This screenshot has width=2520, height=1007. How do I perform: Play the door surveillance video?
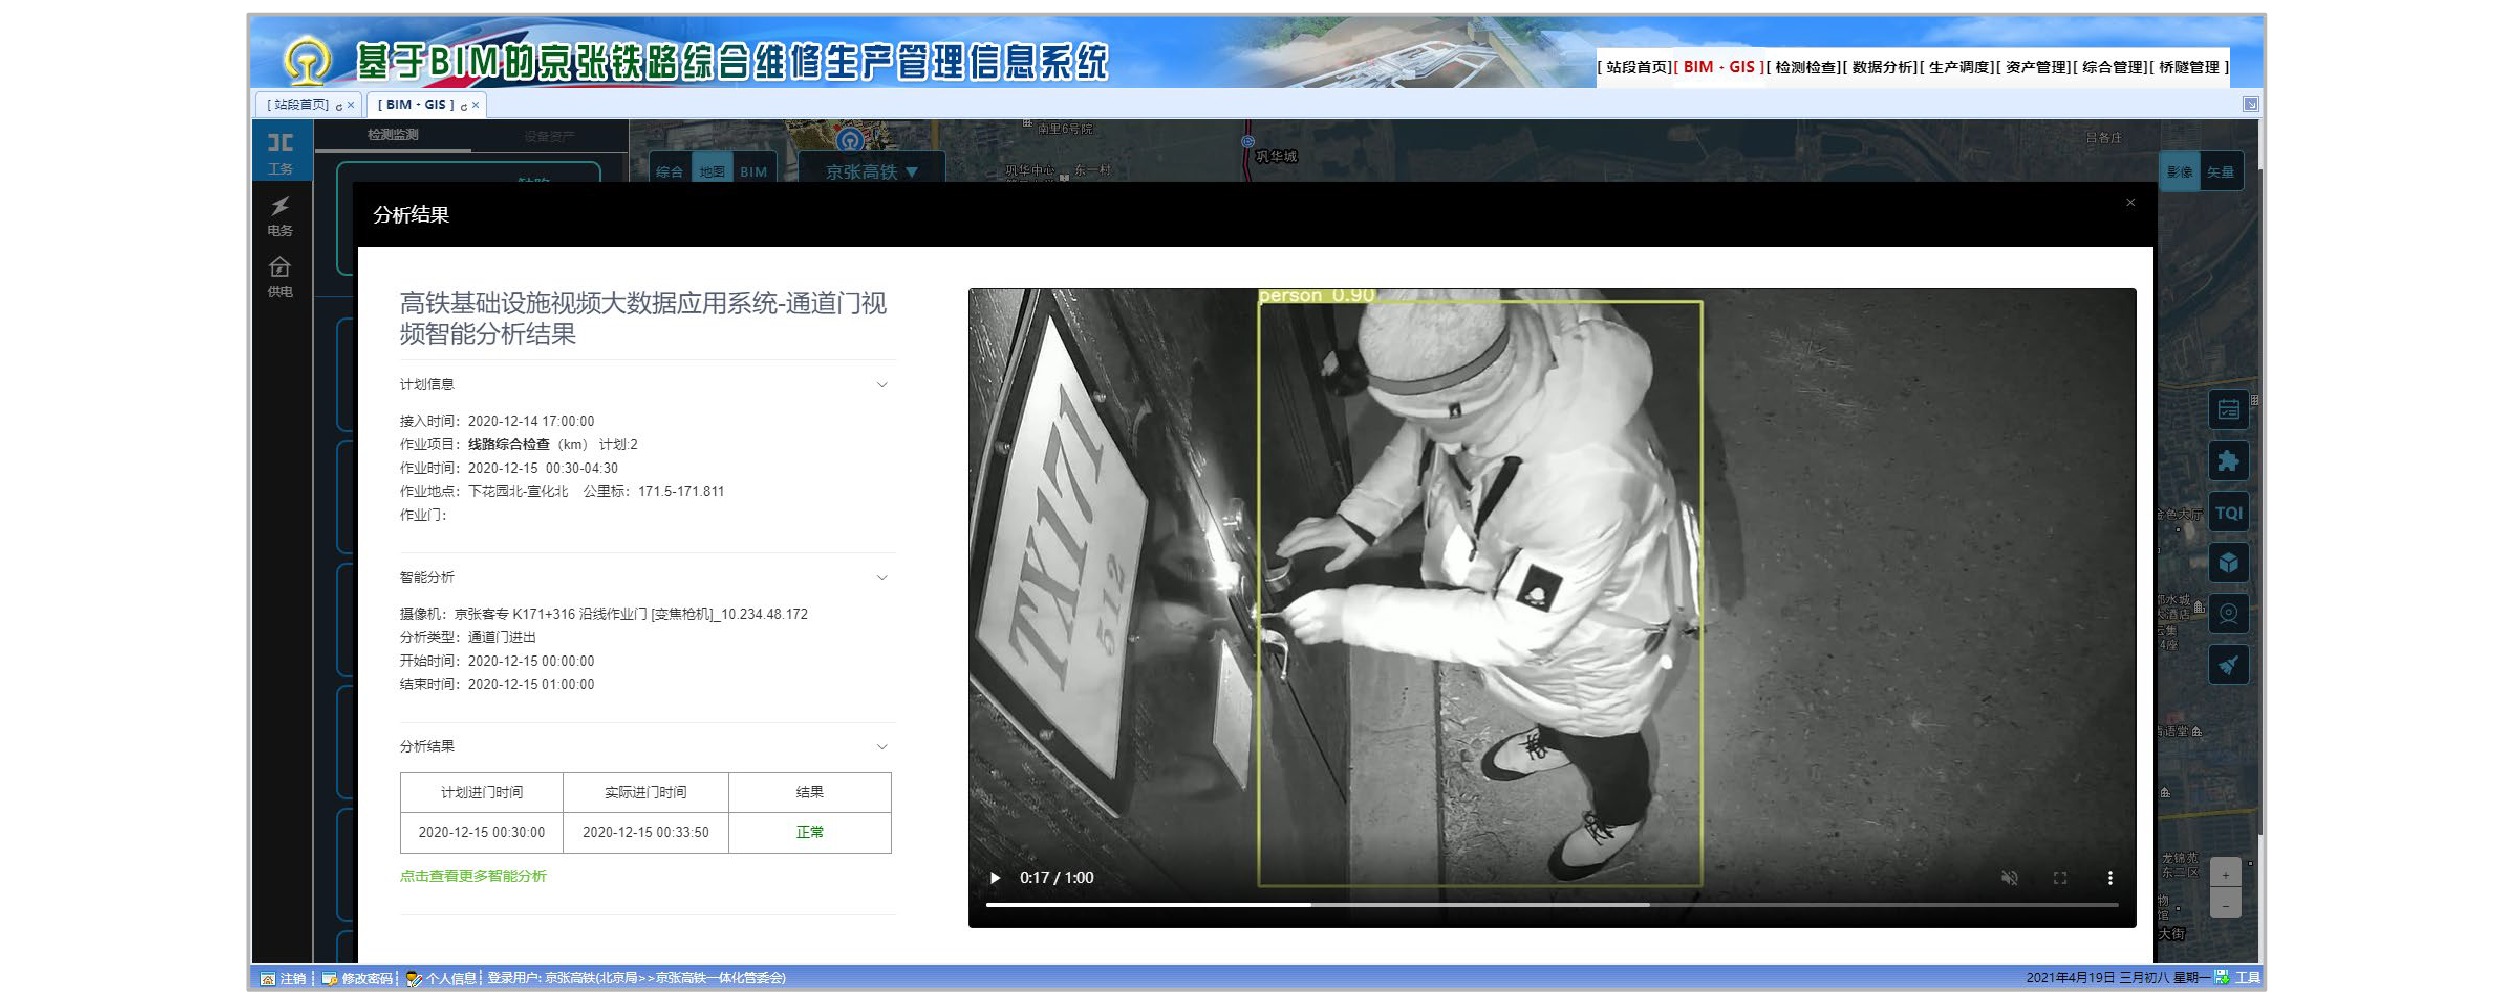coord(995,878)
